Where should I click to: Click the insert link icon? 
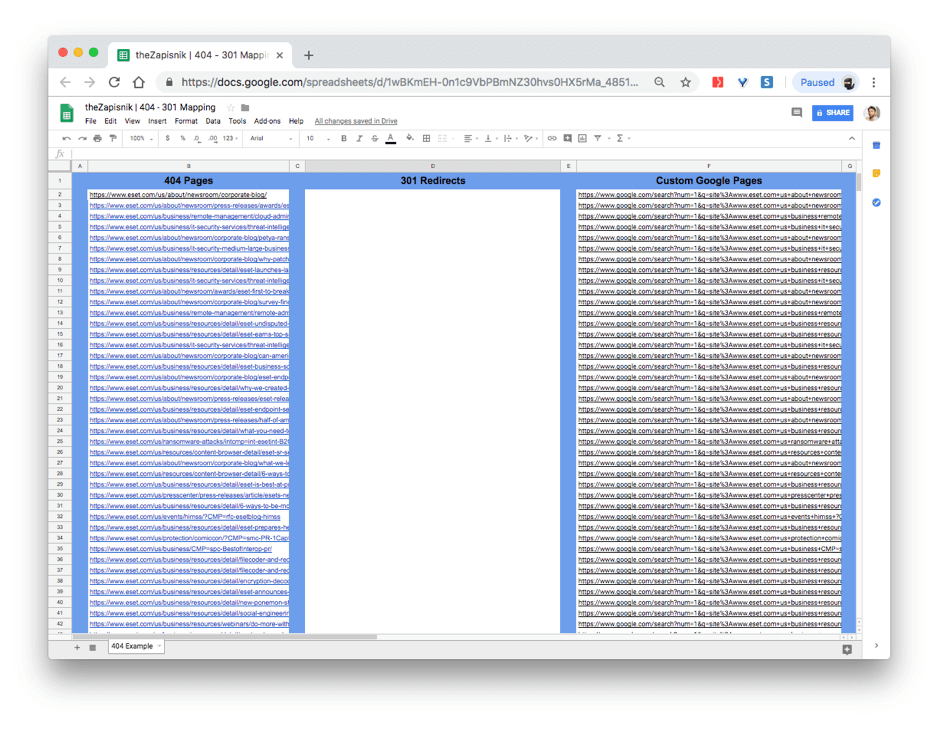pyautogui.click(x=551, y=138)
